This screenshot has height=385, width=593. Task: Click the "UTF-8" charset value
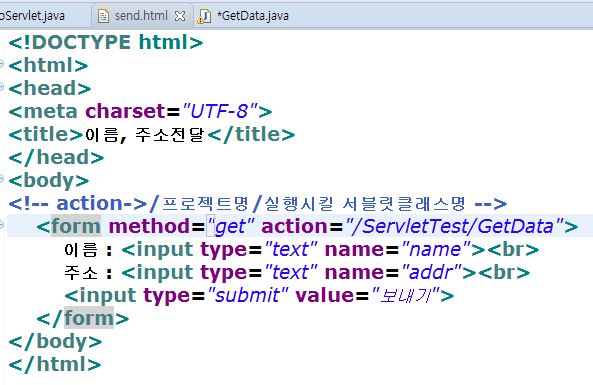[x=220, y=111]
